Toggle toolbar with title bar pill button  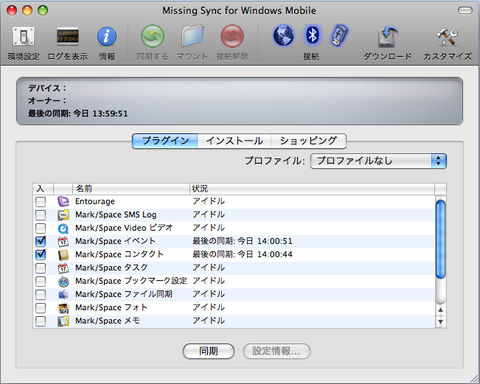pos(465,10)
